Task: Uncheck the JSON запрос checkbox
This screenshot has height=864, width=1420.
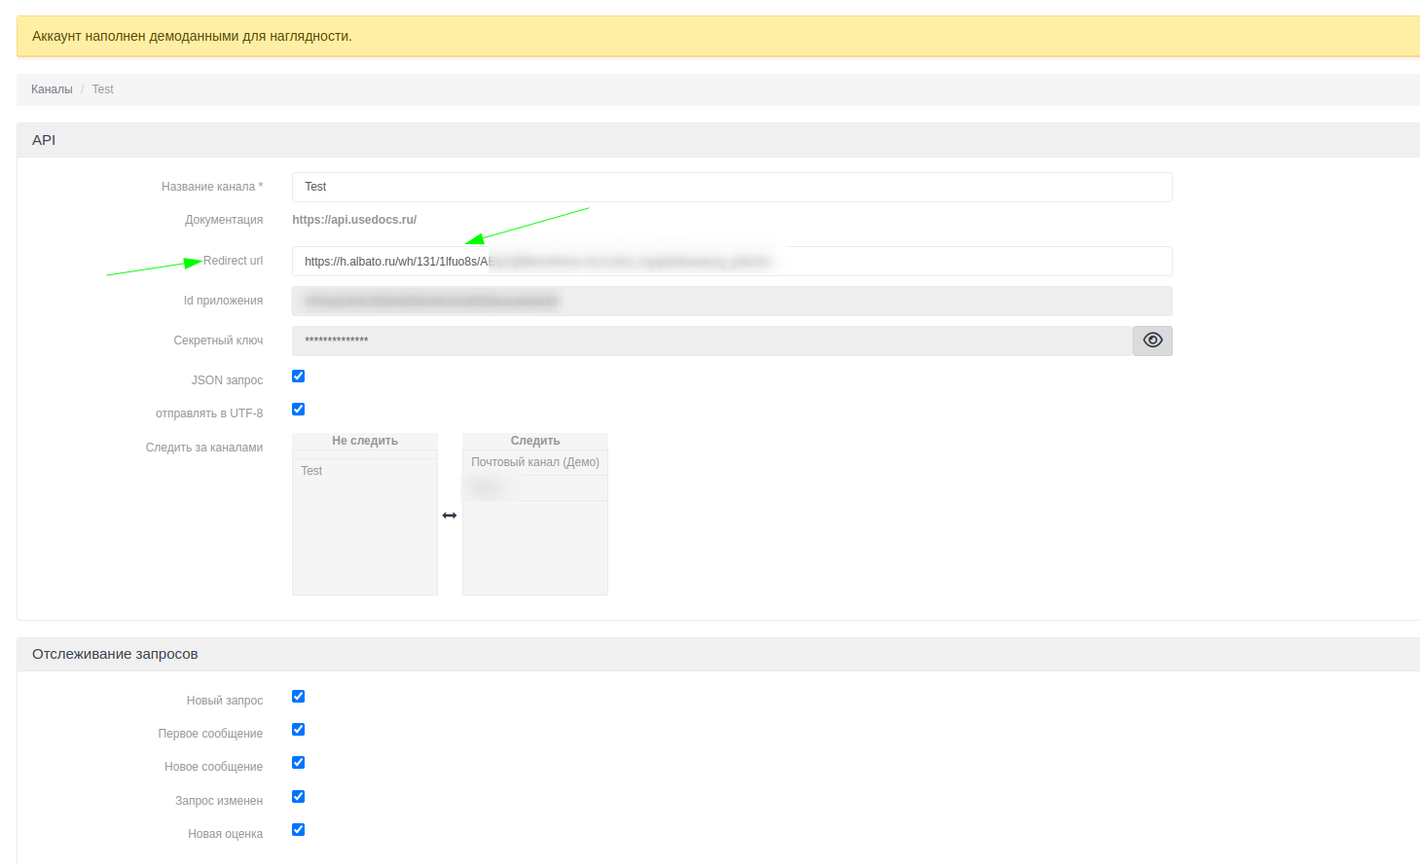Action: click(x=298, y=376)
